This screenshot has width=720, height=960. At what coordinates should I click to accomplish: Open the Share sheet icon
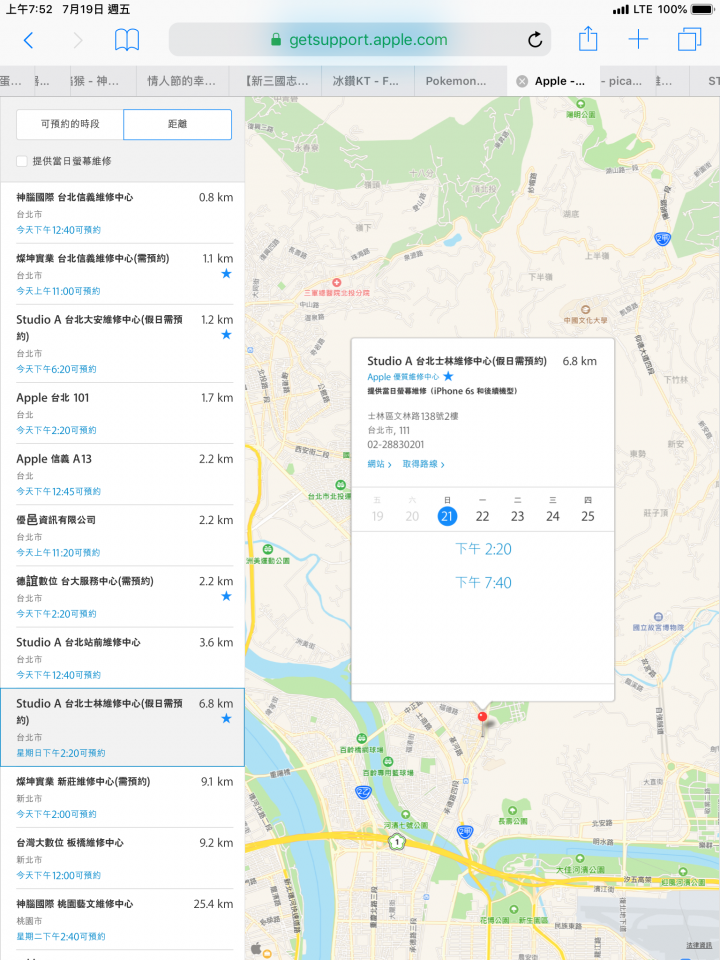(x=588, y=39)
